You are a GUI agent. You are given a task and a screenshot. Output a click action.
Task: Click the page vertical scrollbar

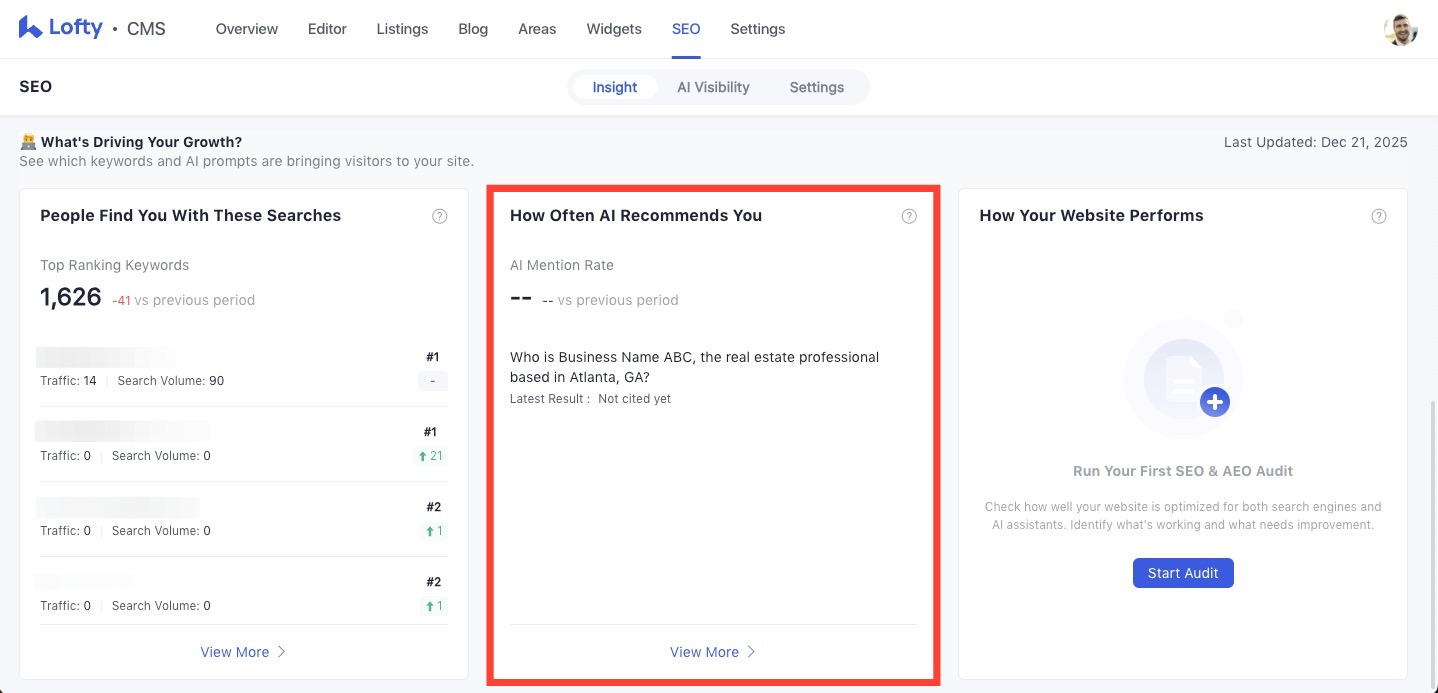tap(1432, 540)
